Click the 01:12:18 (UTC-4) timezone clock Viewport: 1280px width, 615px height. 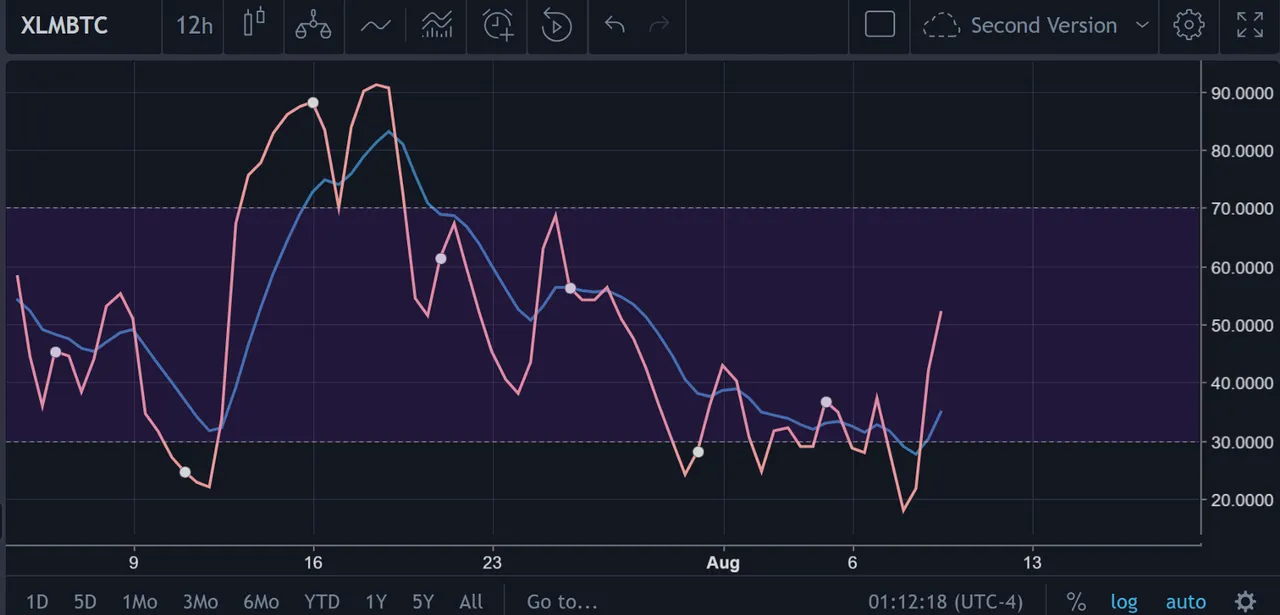946,602
